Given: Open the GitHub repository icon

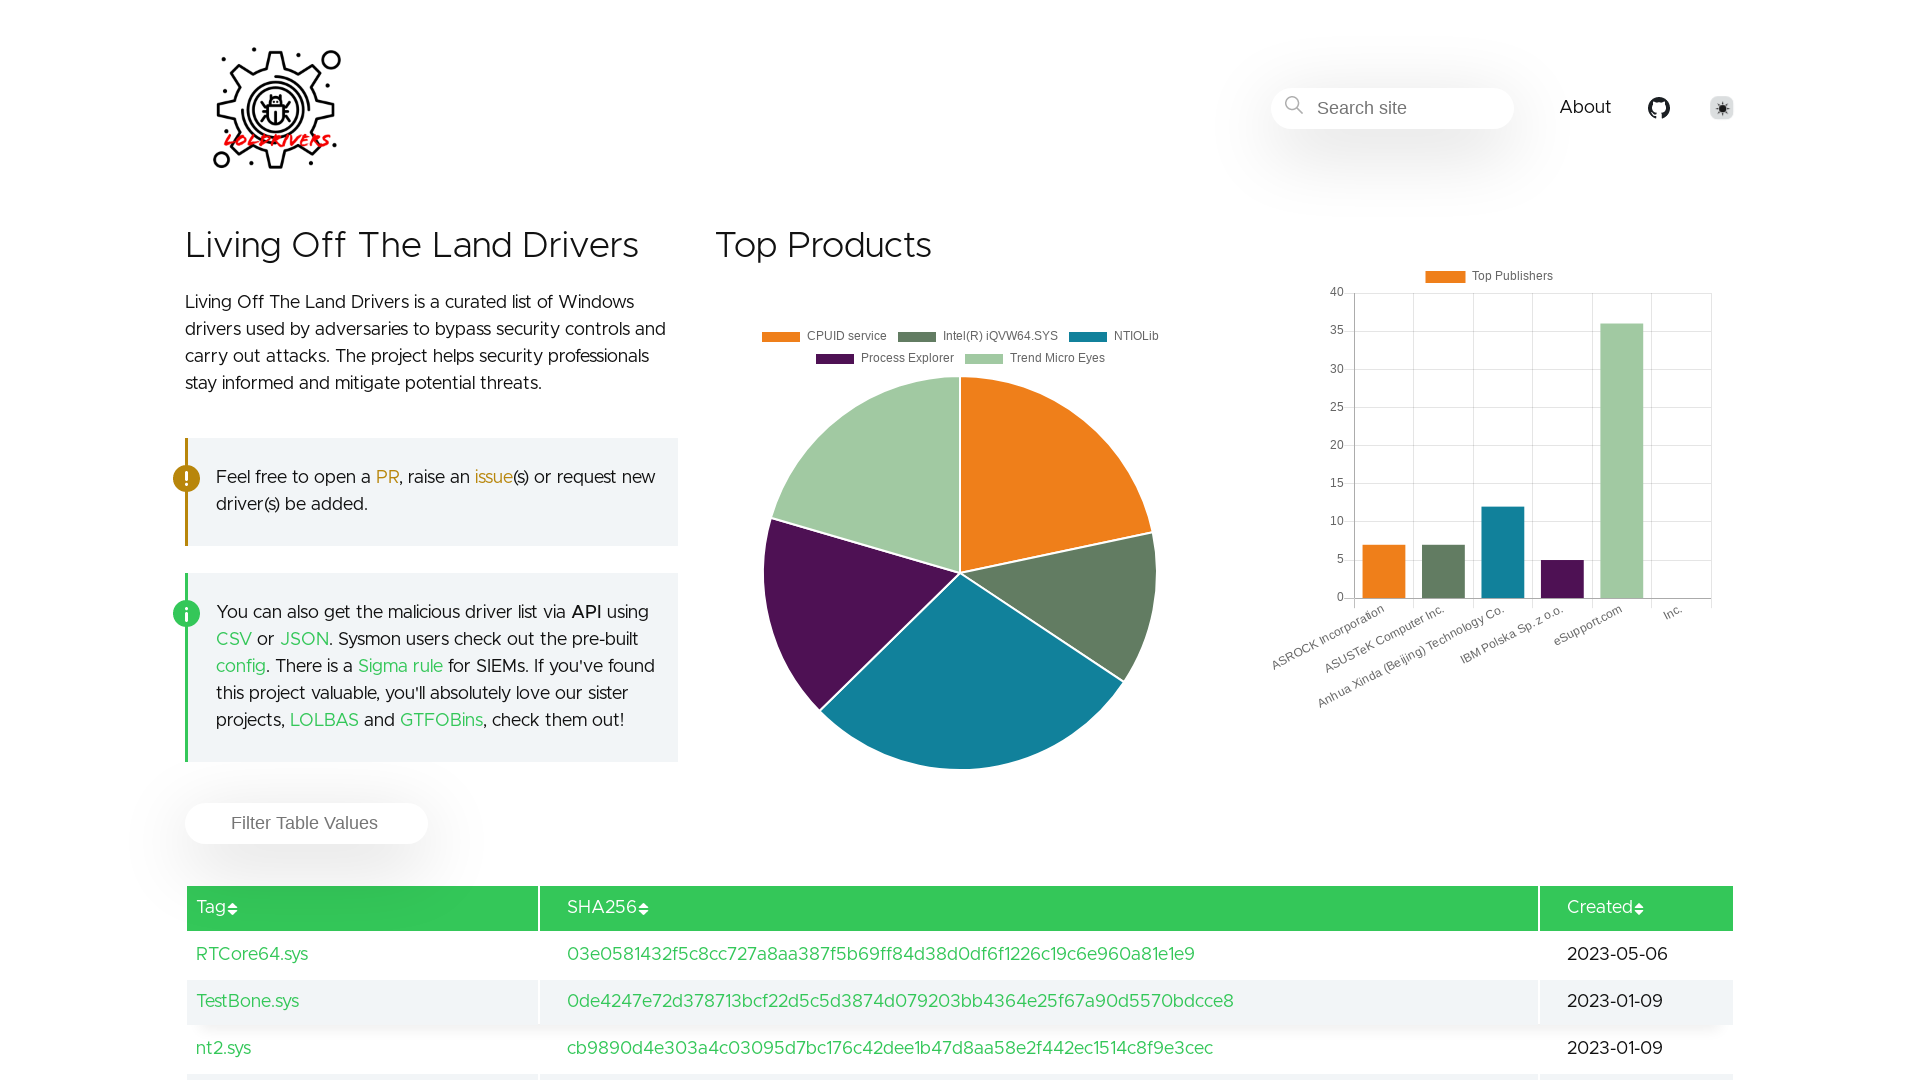Looking at the screenshot, I should tap(1659, 108).
